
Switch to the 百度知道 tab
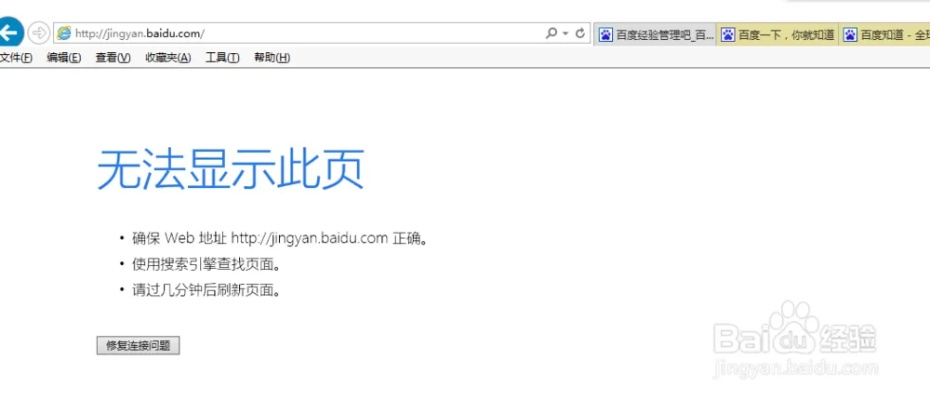884,35
